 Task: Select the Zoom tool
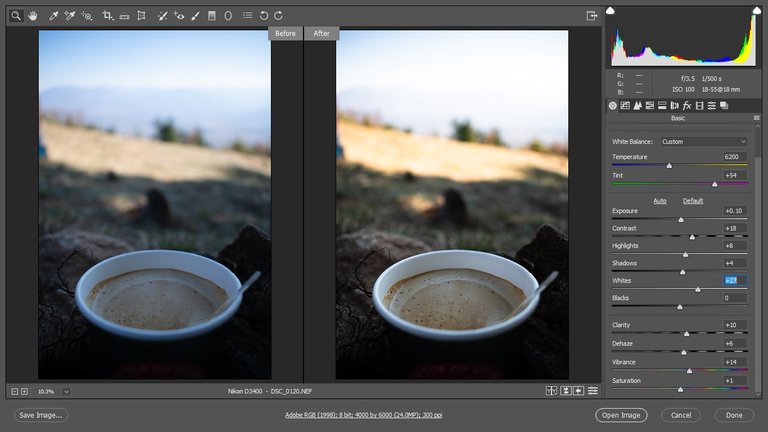[16, 16]
